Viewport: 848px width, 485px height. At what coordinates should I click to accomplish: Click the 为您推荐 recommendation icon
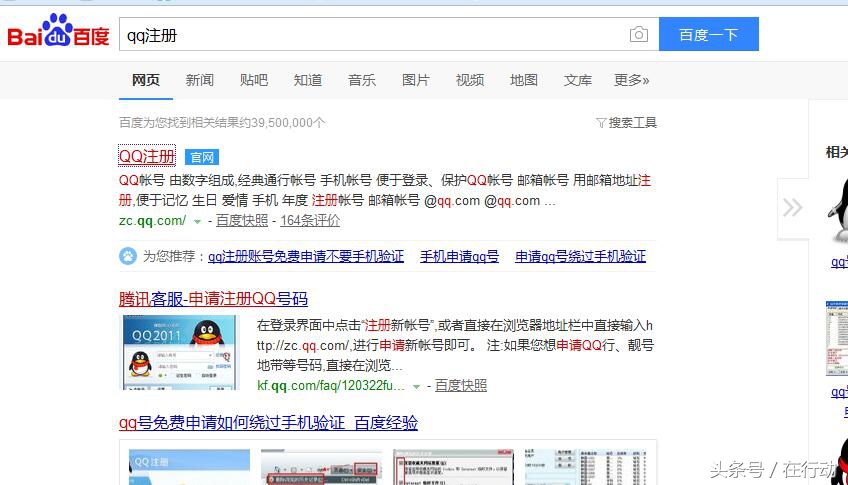pyautogui.click(x=128, y=256)
